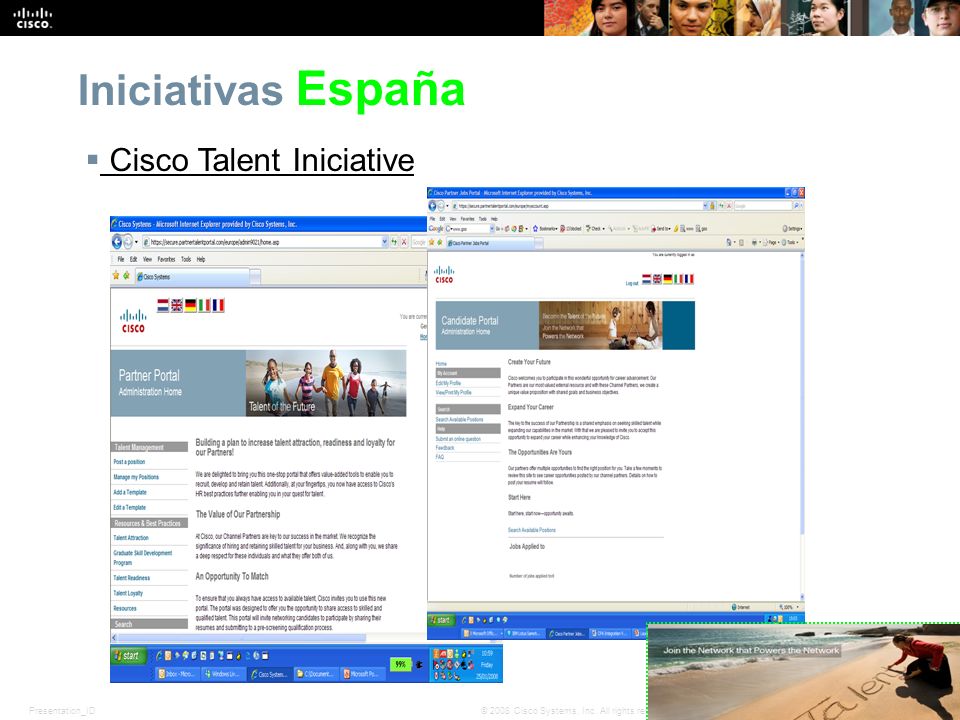Open Edit My Profile link
960x720 pixels.
tap(448, 383)
